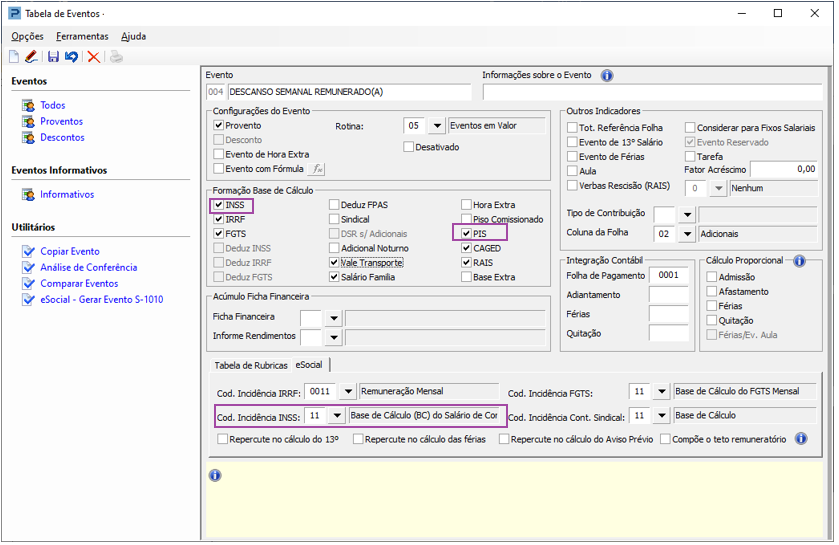Expand the Cod. Incidência INSS dropdown

tap(337, 416)
